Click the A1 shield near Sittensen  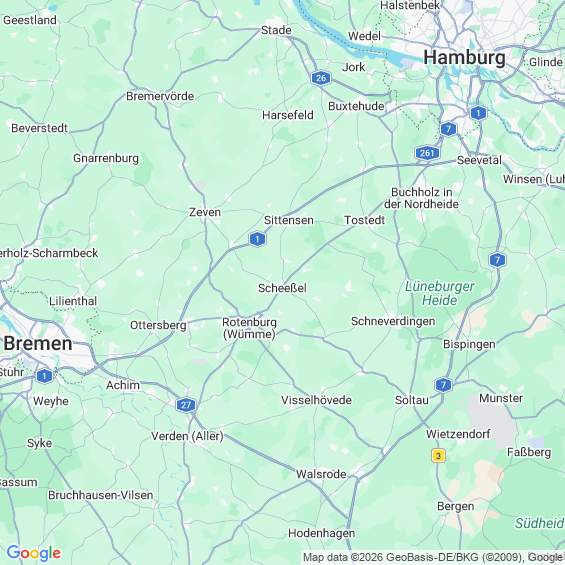pyautogui.click(x=257, y=239)
